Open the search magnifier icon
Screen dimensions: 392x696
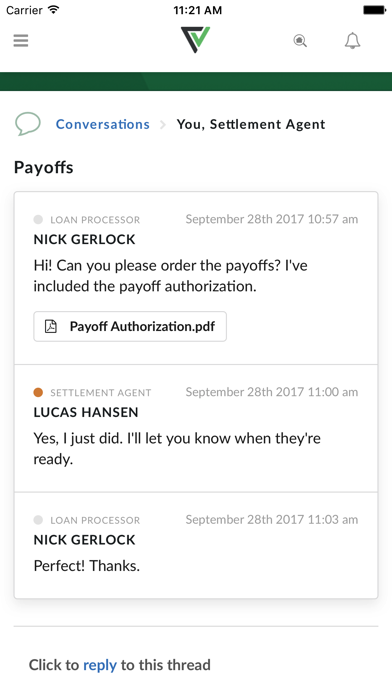[x=300, y=41]
